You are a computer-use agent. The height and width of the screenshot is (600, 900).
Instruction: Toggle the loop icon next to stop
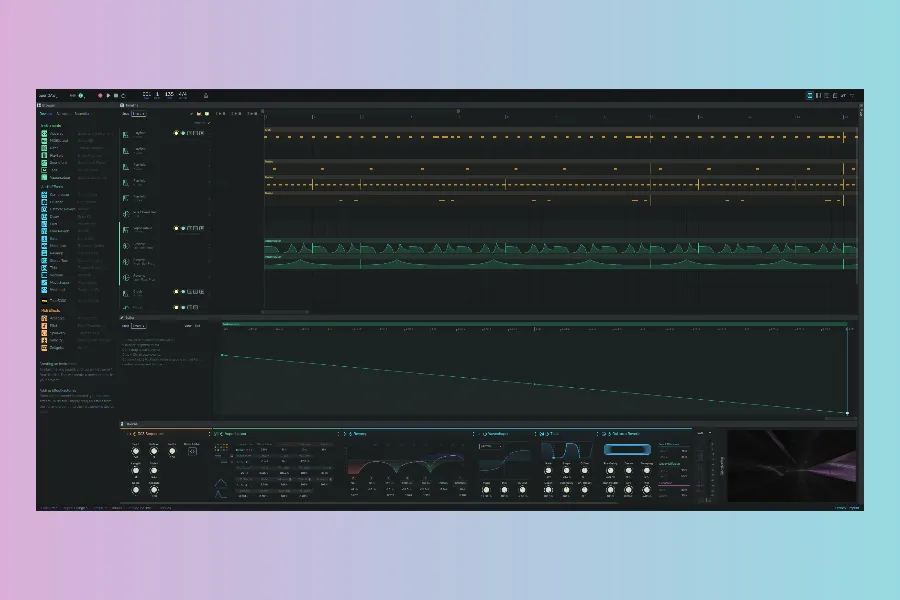[x=124, y=95]
